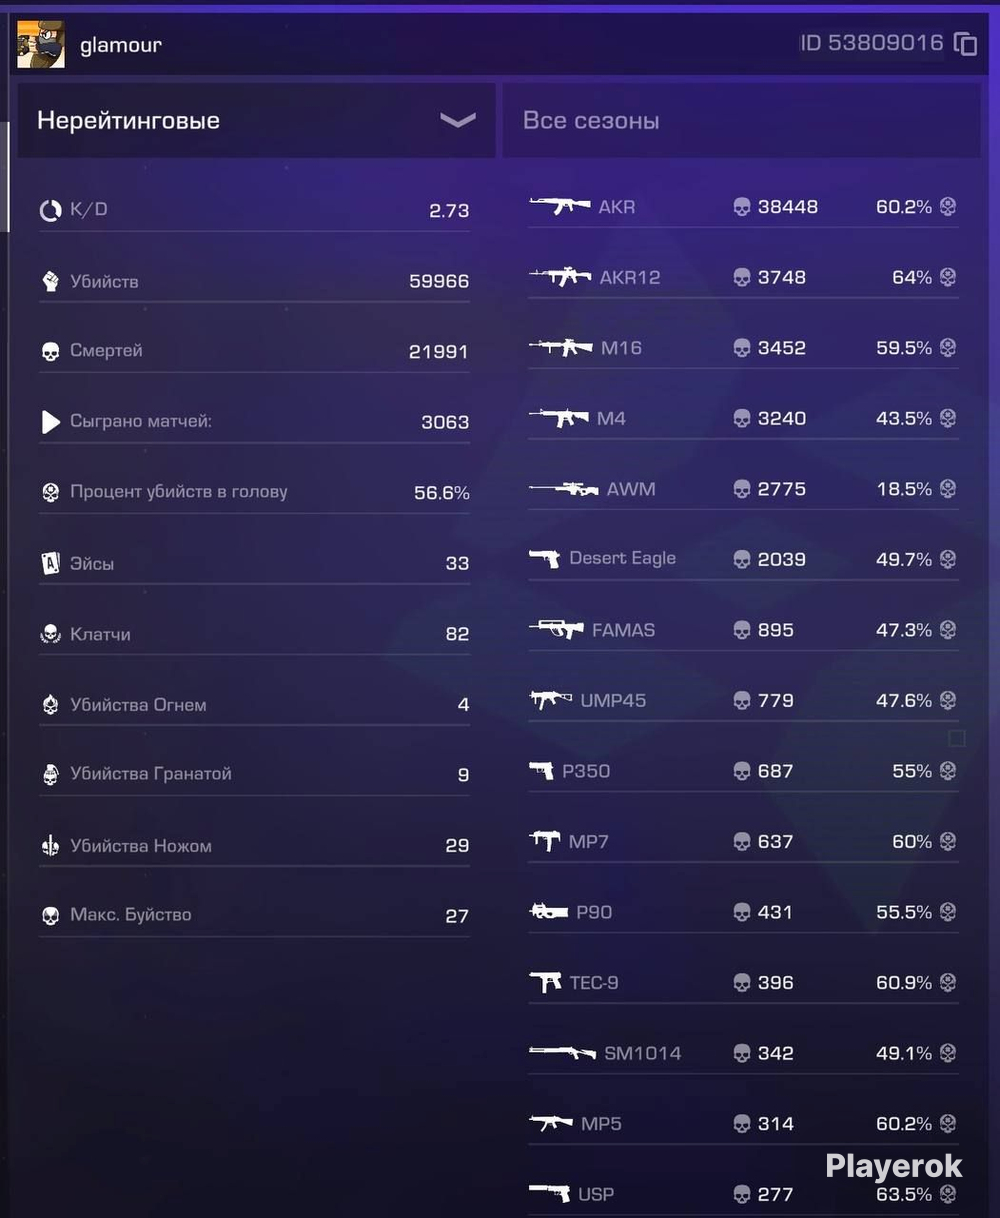Copy the player ID with the copy icon
1000x1218 pixels.
965,44
